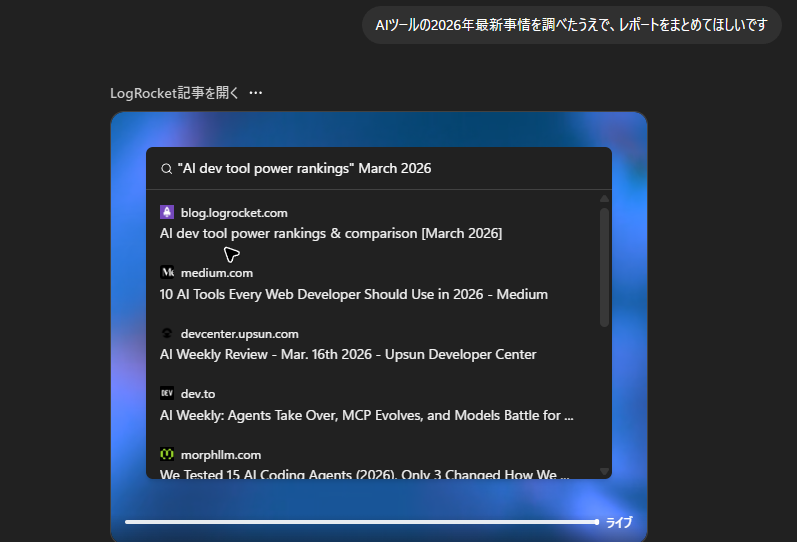This screenshot has height=542, width=797.
Task: Click the Upsun devcenter favicon
Action: tap(167, 333)
